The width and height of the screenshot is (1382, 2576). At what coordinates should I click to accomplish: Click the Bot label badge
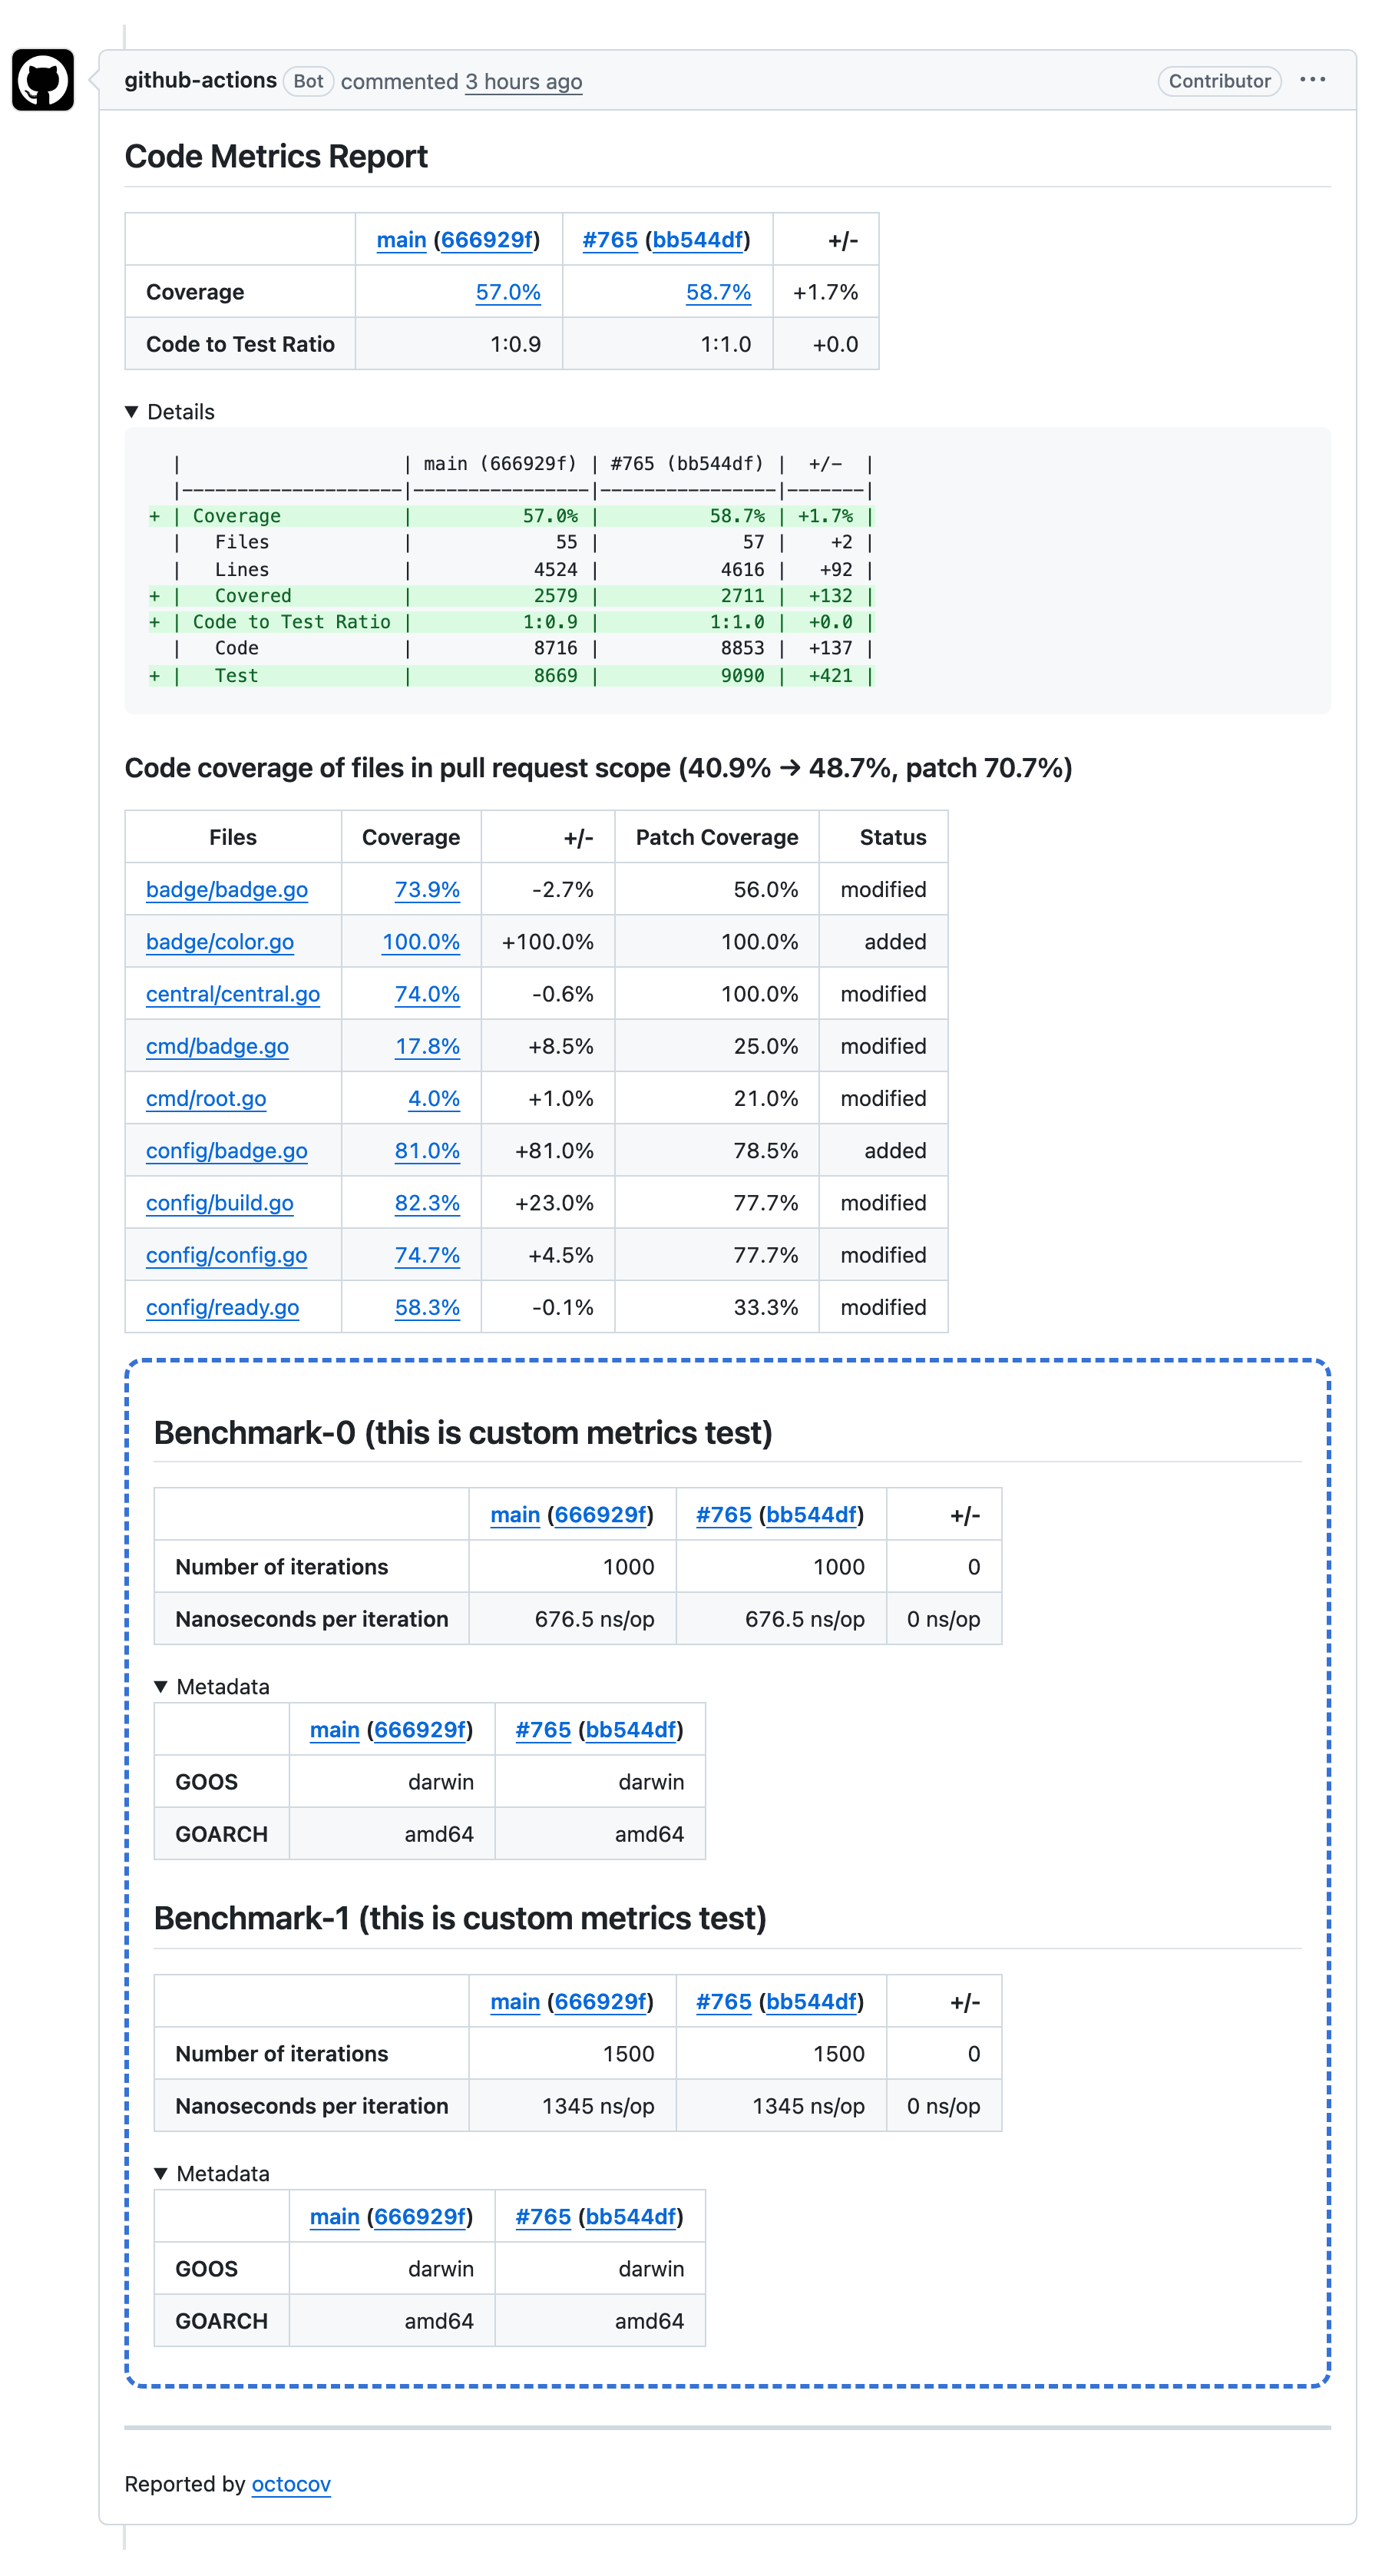(x=308, y=81)
